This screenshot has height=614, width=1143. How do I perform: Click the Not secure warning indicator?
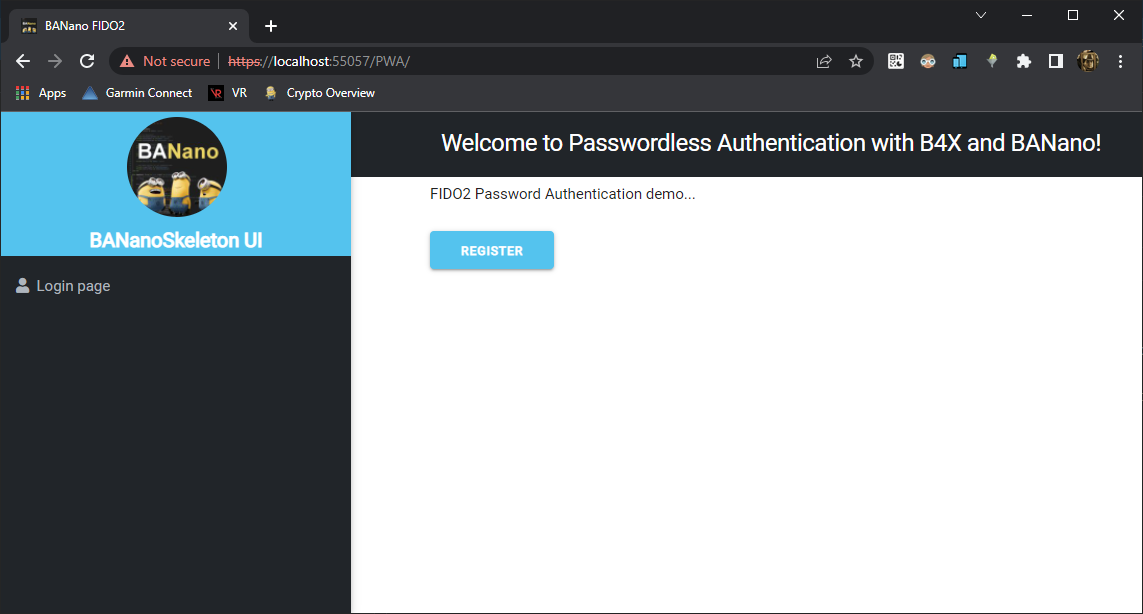pos(165,61)
